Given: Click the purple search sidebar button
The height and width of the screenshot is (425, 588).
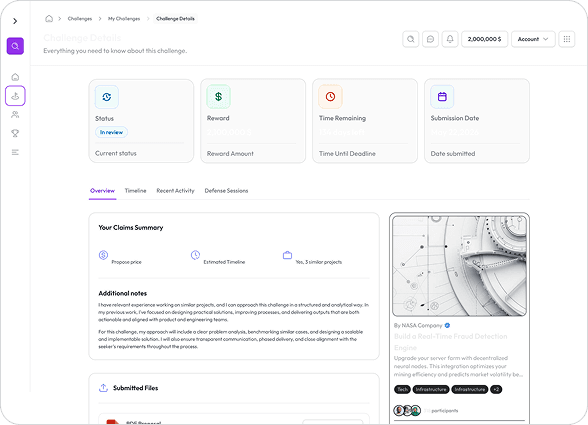Looking at the screenshot, I should [x=15, y=46].
